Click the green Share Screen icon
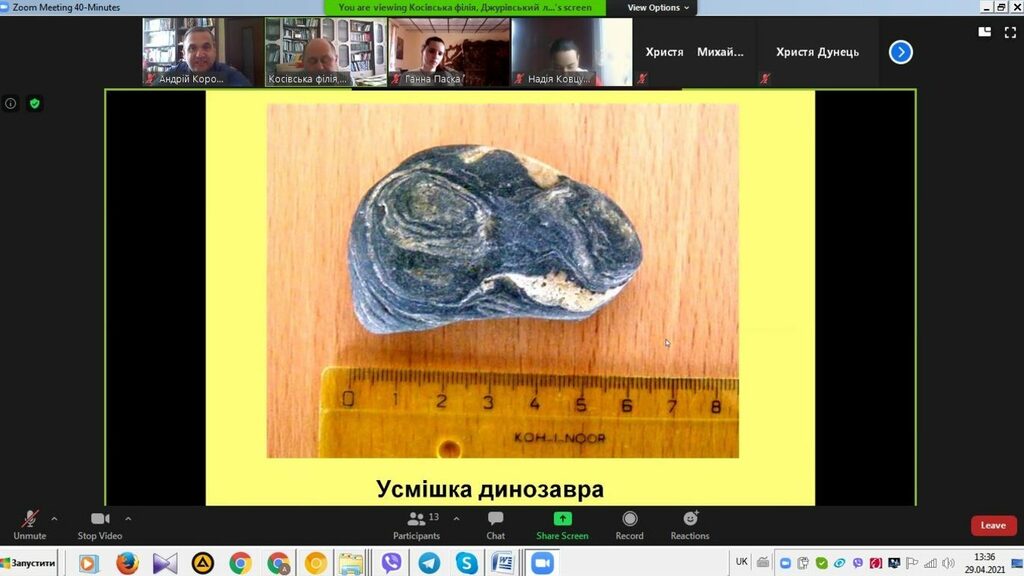This screenshot has width=1024, height=576. (562, 519)
